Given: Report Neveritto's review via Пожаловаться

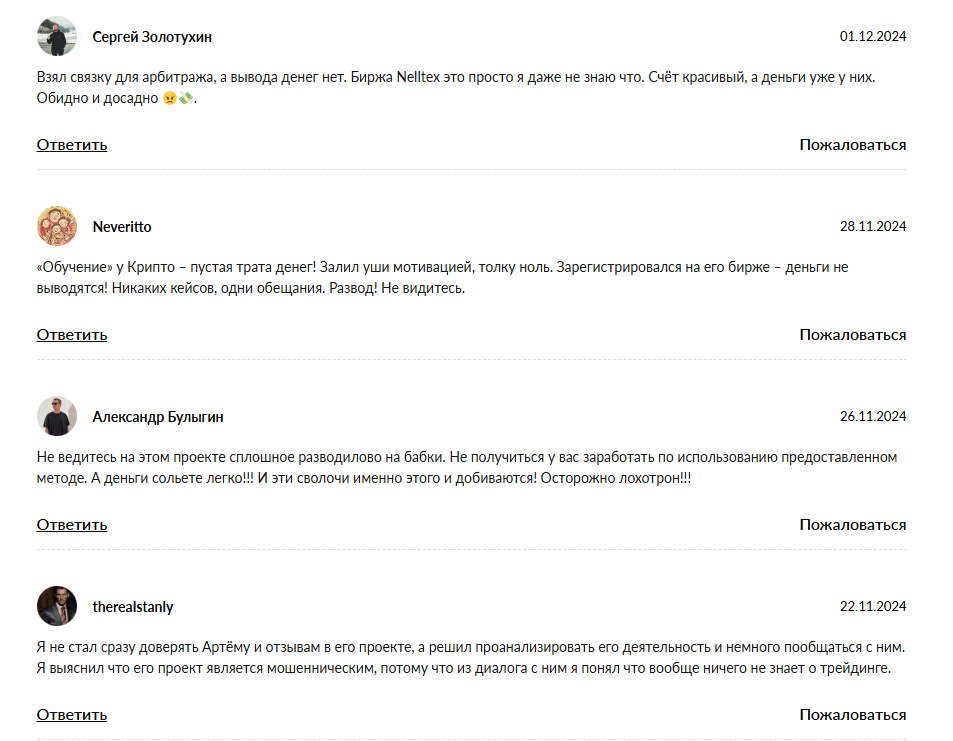Looking at the screenshot, I should [x=853, y=335].
